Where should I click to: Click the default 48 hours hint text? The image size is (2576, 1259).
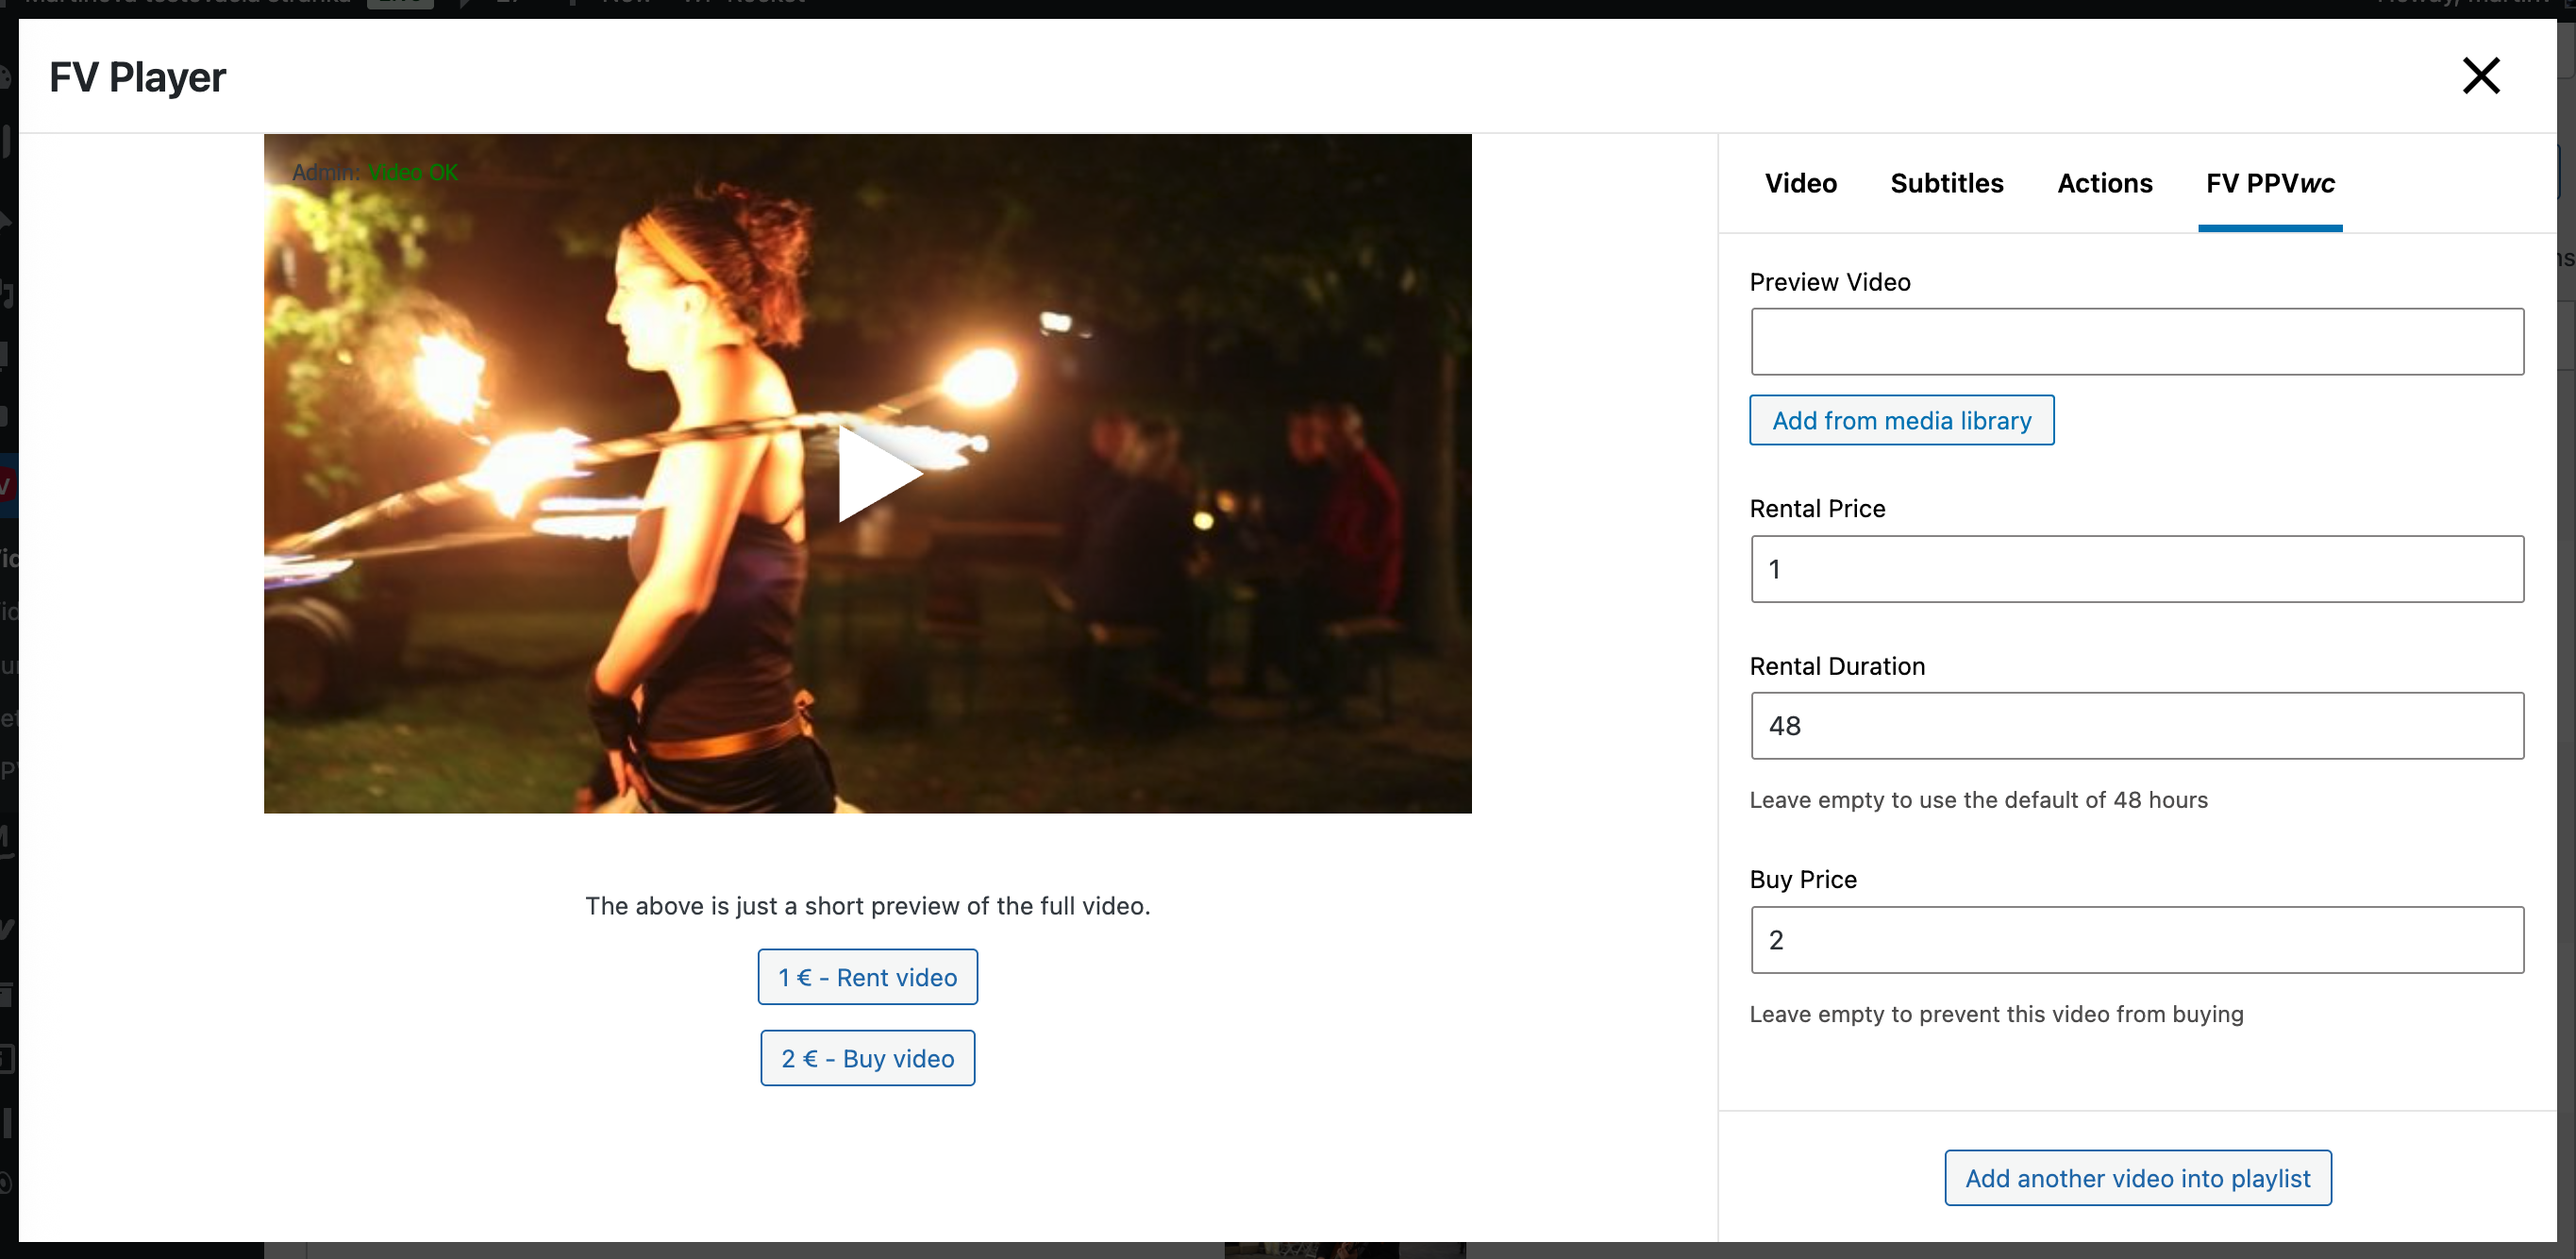coord(1978,800)
